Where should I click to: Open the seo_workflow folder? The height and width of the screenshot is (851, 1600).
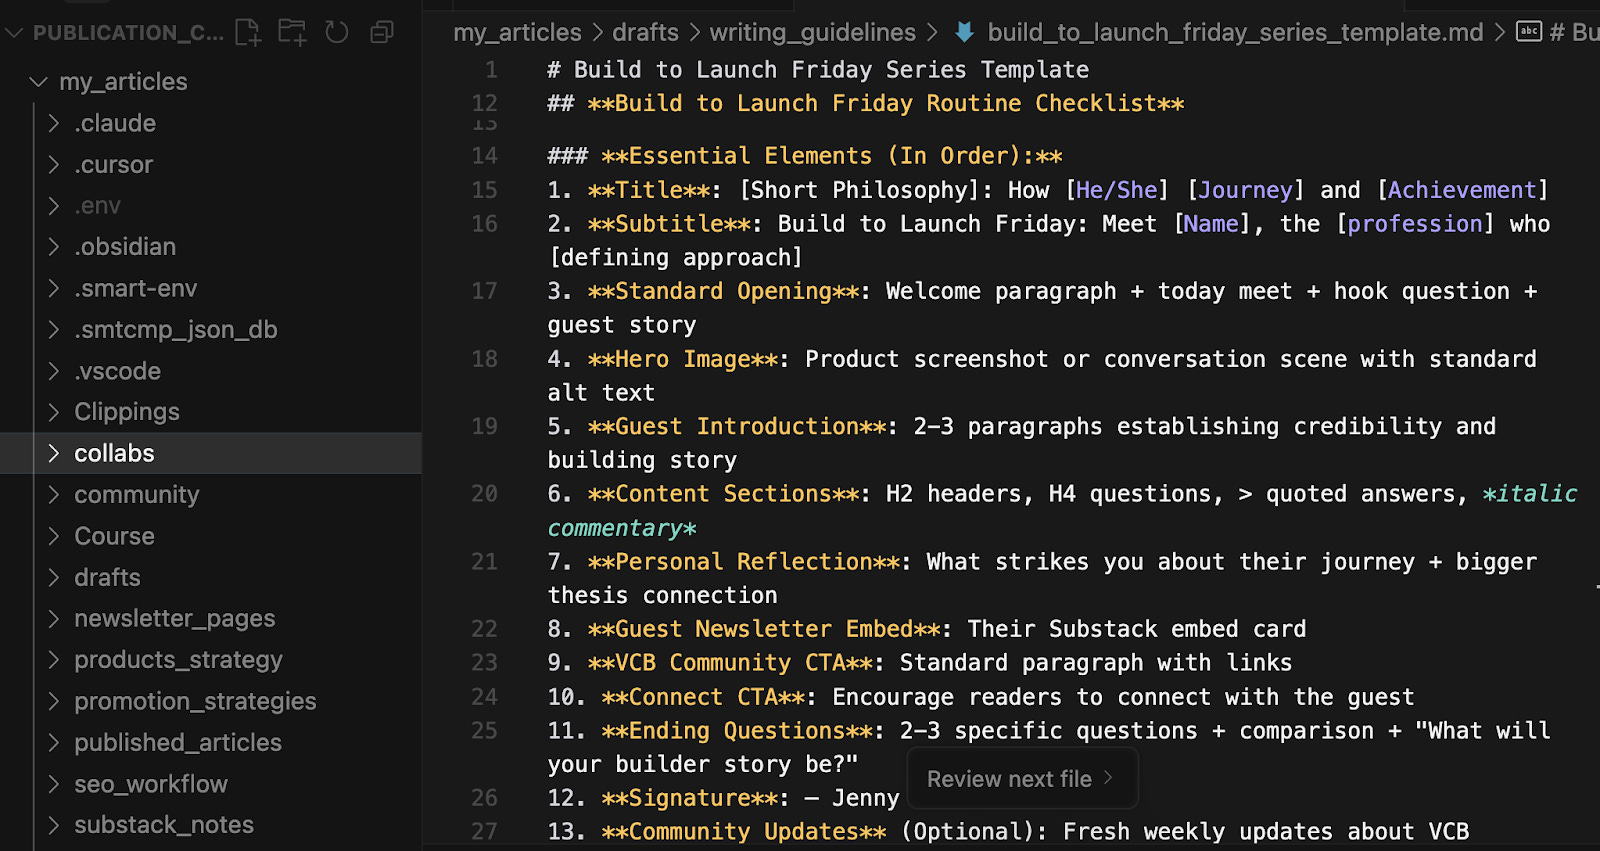[151, 784]
